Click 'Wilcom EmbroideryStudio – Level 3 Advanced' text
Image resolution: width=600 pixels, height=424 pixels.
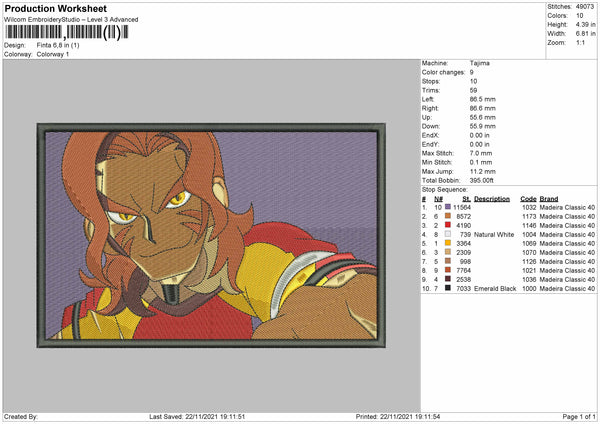coord(71,20)
